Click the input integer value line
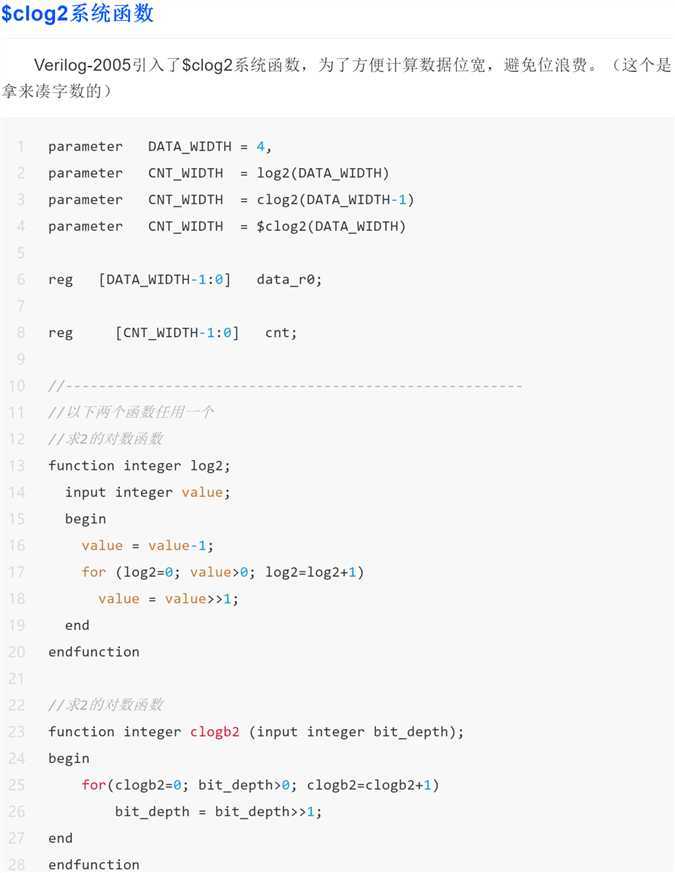The width and height of the screenshot is (675, 873). point(148,492)
